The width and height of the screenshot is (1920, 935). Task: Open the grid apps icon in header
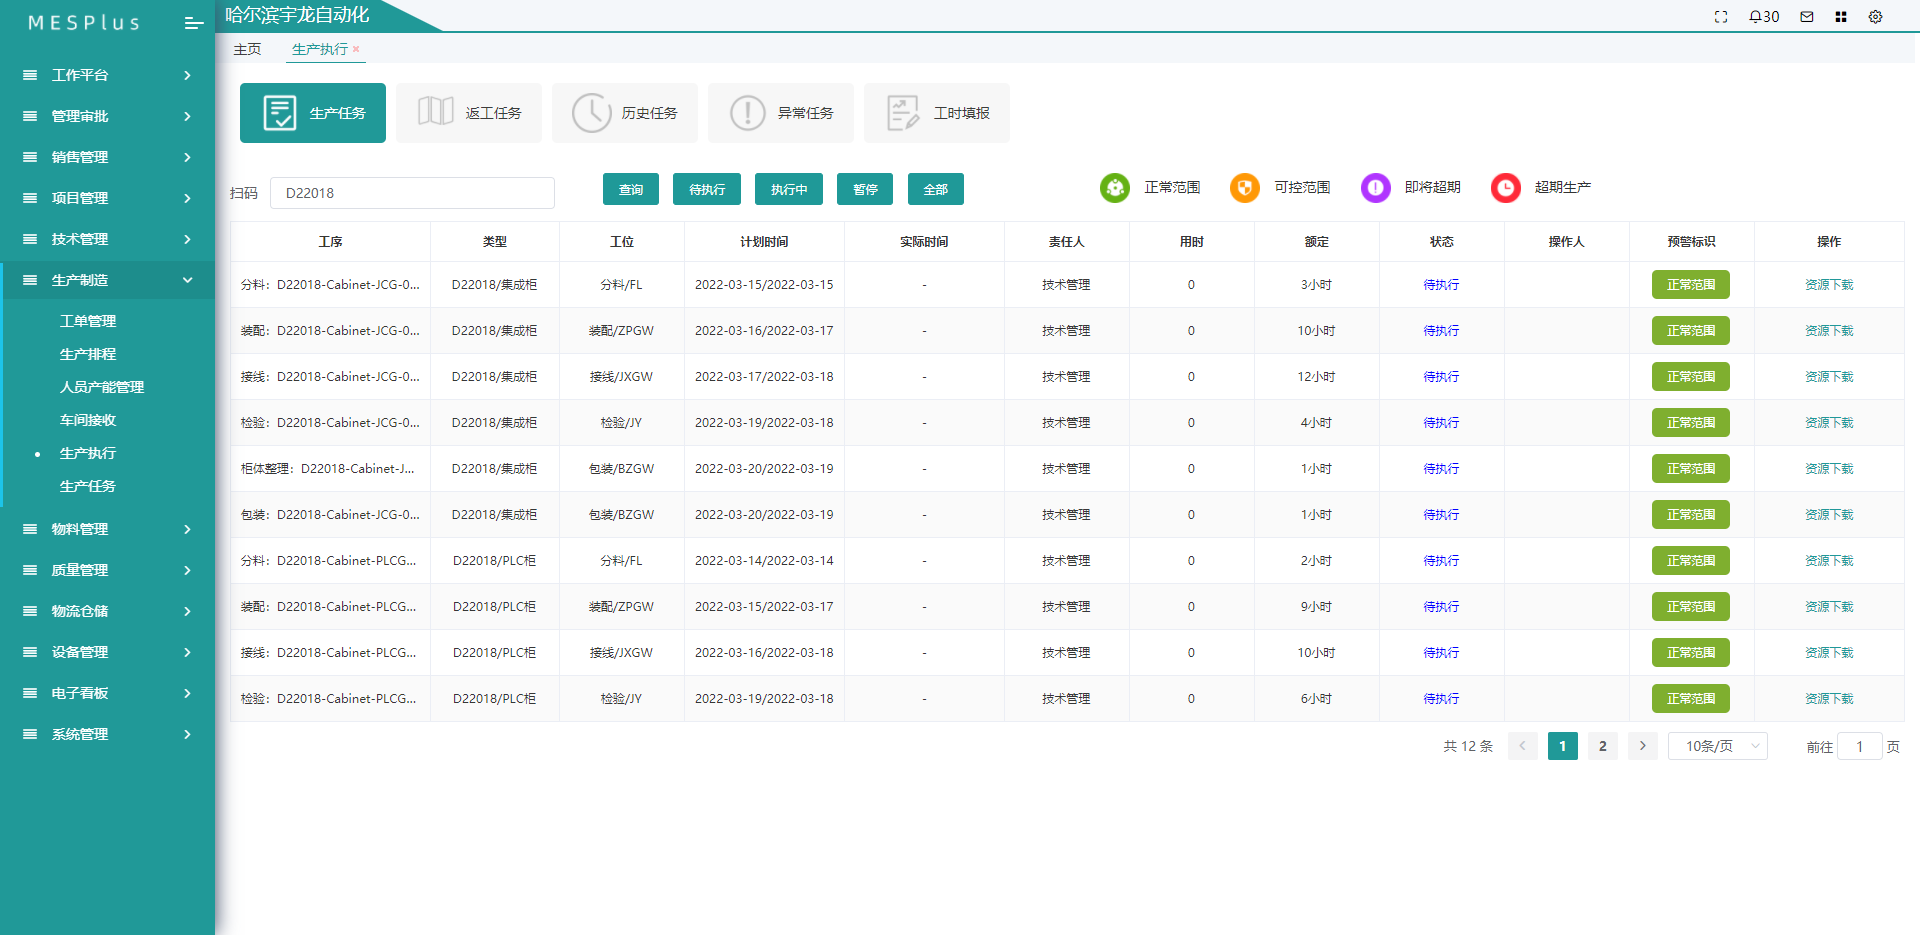point(1841,17)
